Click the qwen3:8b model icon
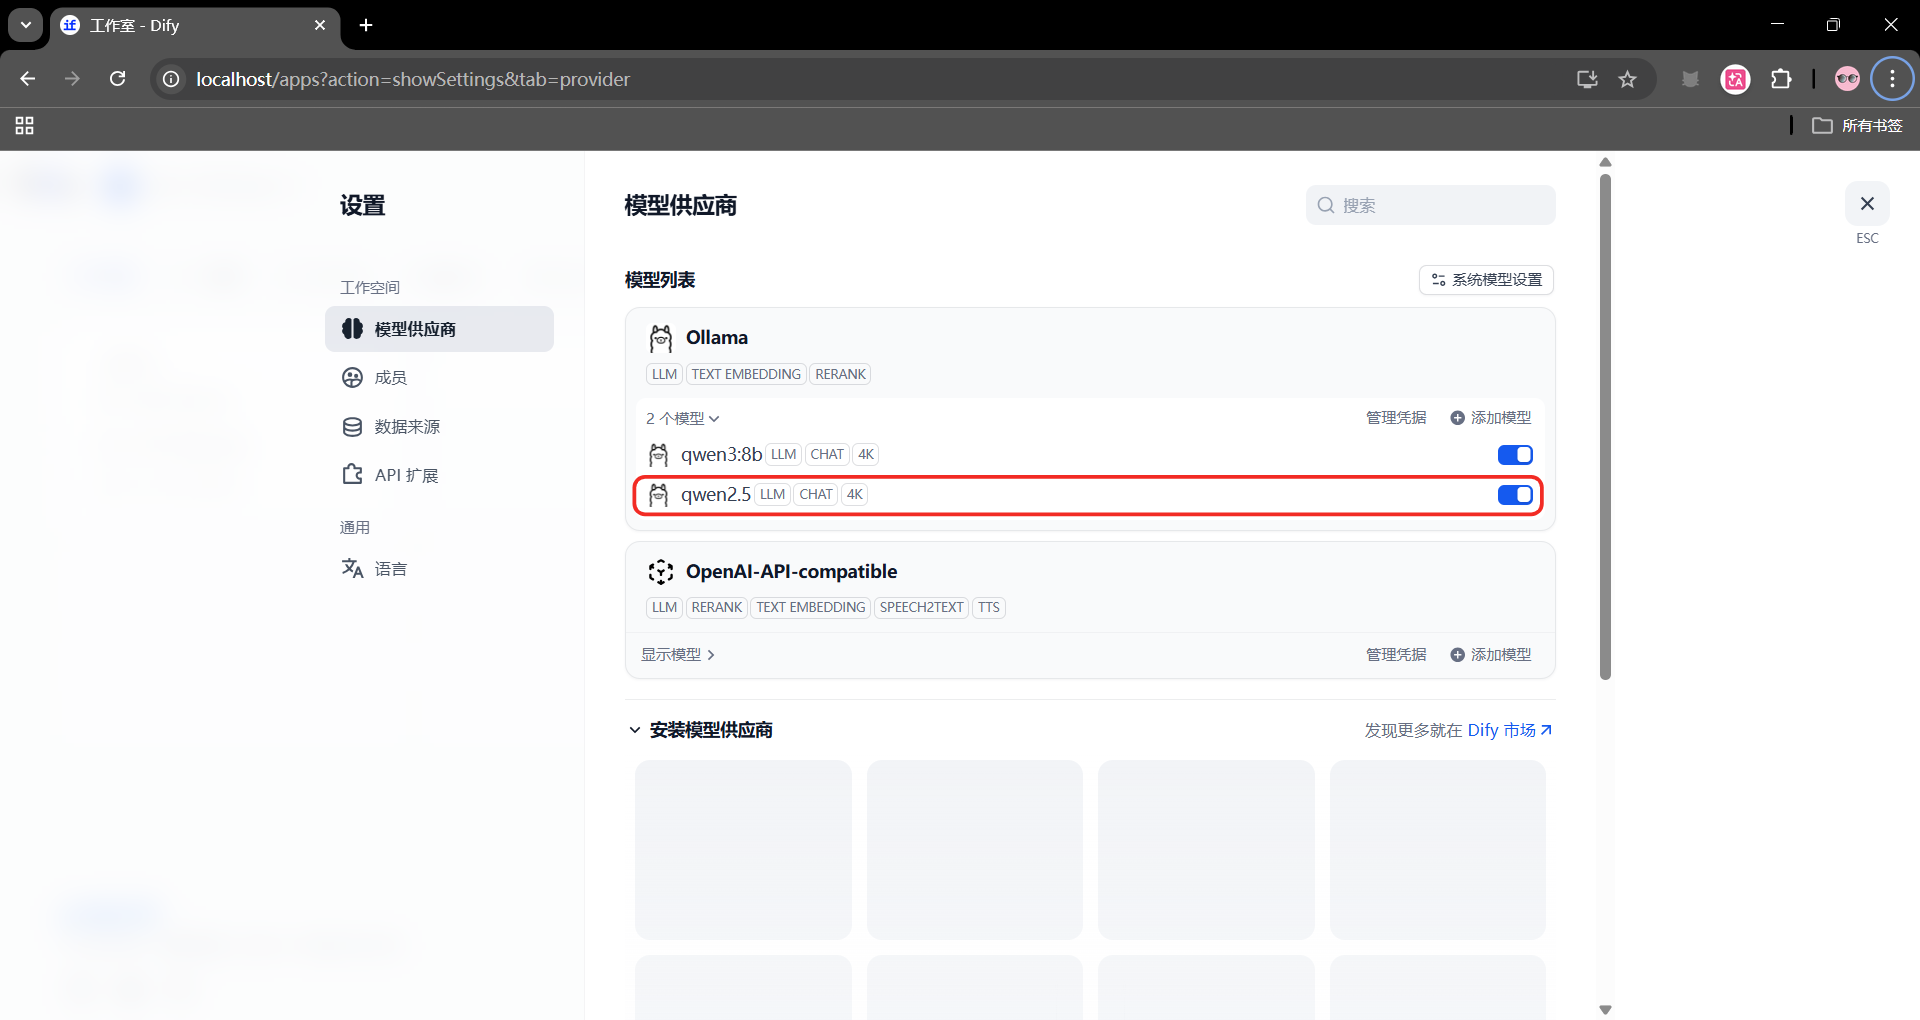 coord(658,455)
